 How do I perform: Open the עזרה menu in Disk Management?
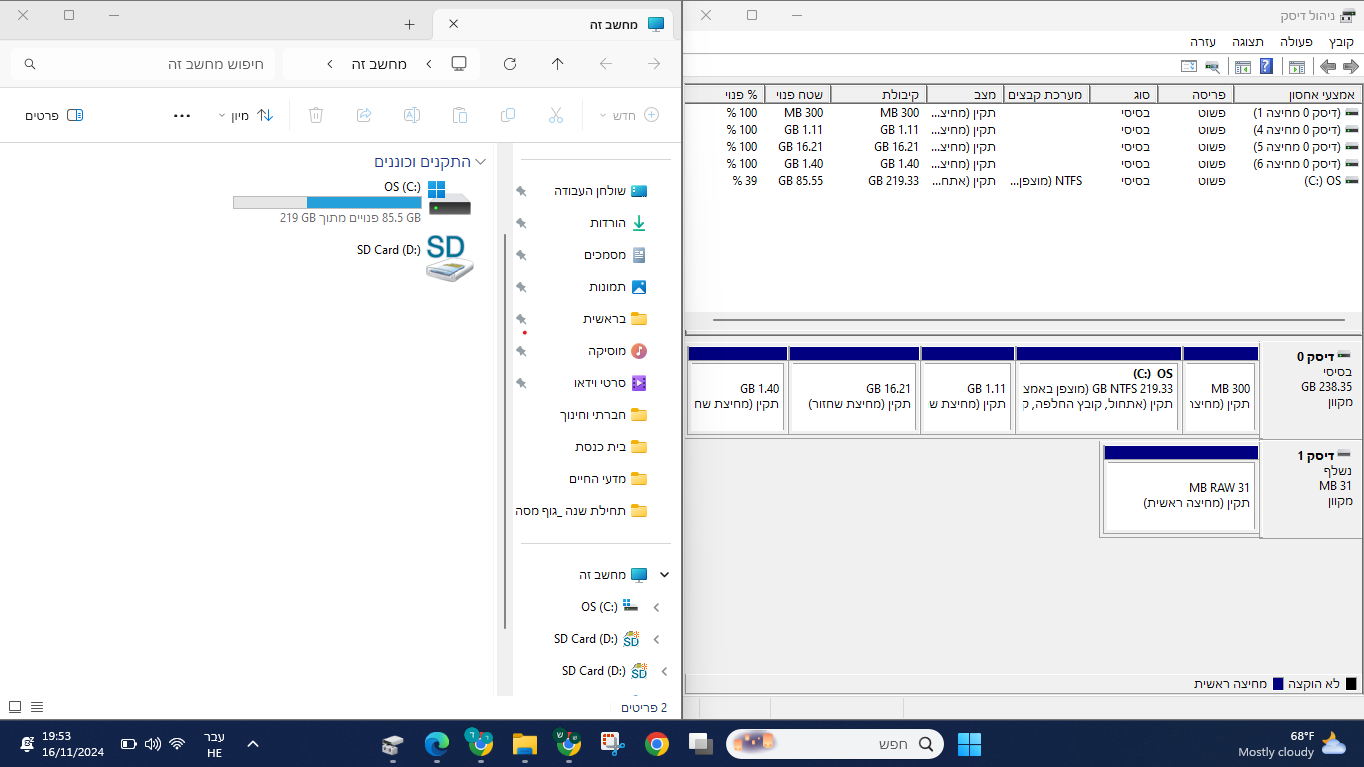[1202, 42]
